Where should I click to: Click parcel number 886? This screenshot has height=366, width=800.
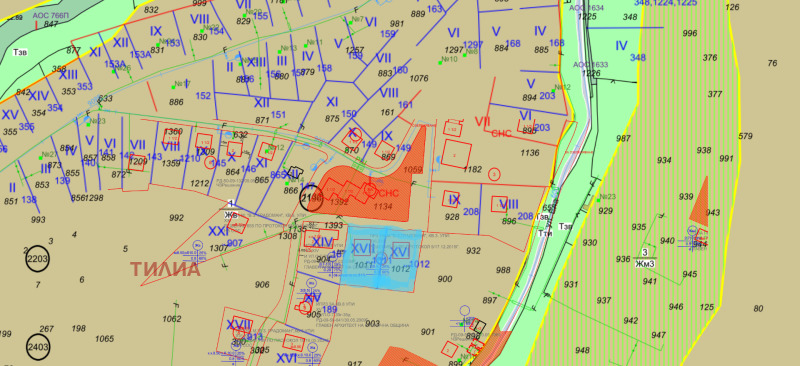click(176, 102)
